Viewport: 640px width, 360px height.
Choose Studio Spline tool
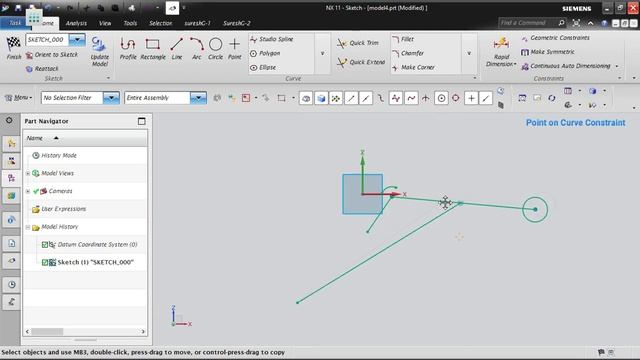(272, 39)
